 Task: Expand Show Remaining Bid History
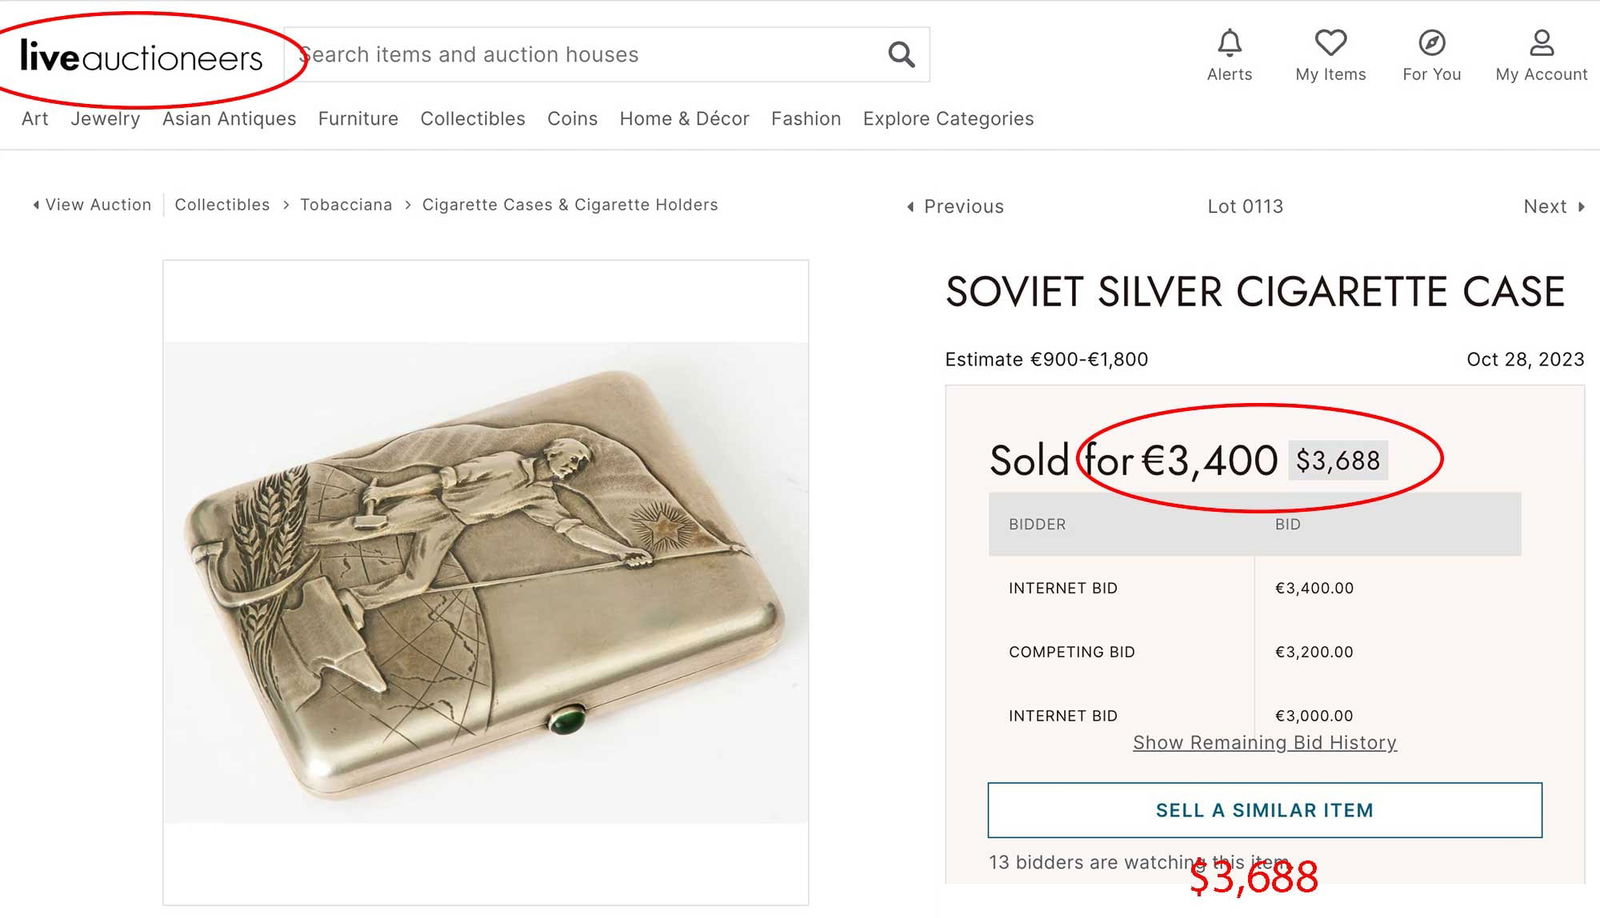click(x=1264, y=742)
